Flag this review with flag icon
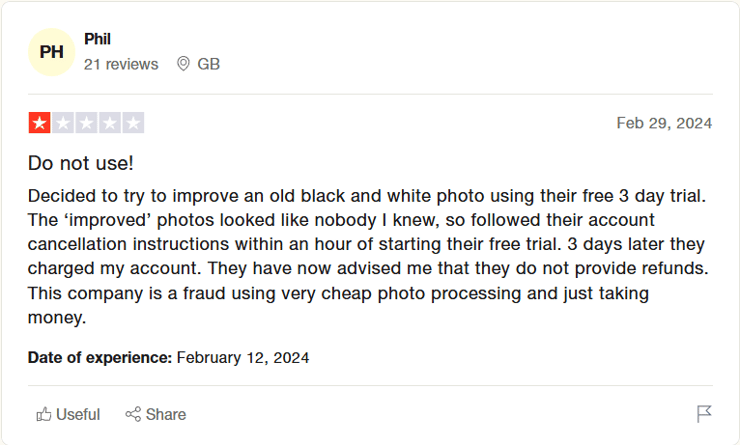 coord(704,414)
